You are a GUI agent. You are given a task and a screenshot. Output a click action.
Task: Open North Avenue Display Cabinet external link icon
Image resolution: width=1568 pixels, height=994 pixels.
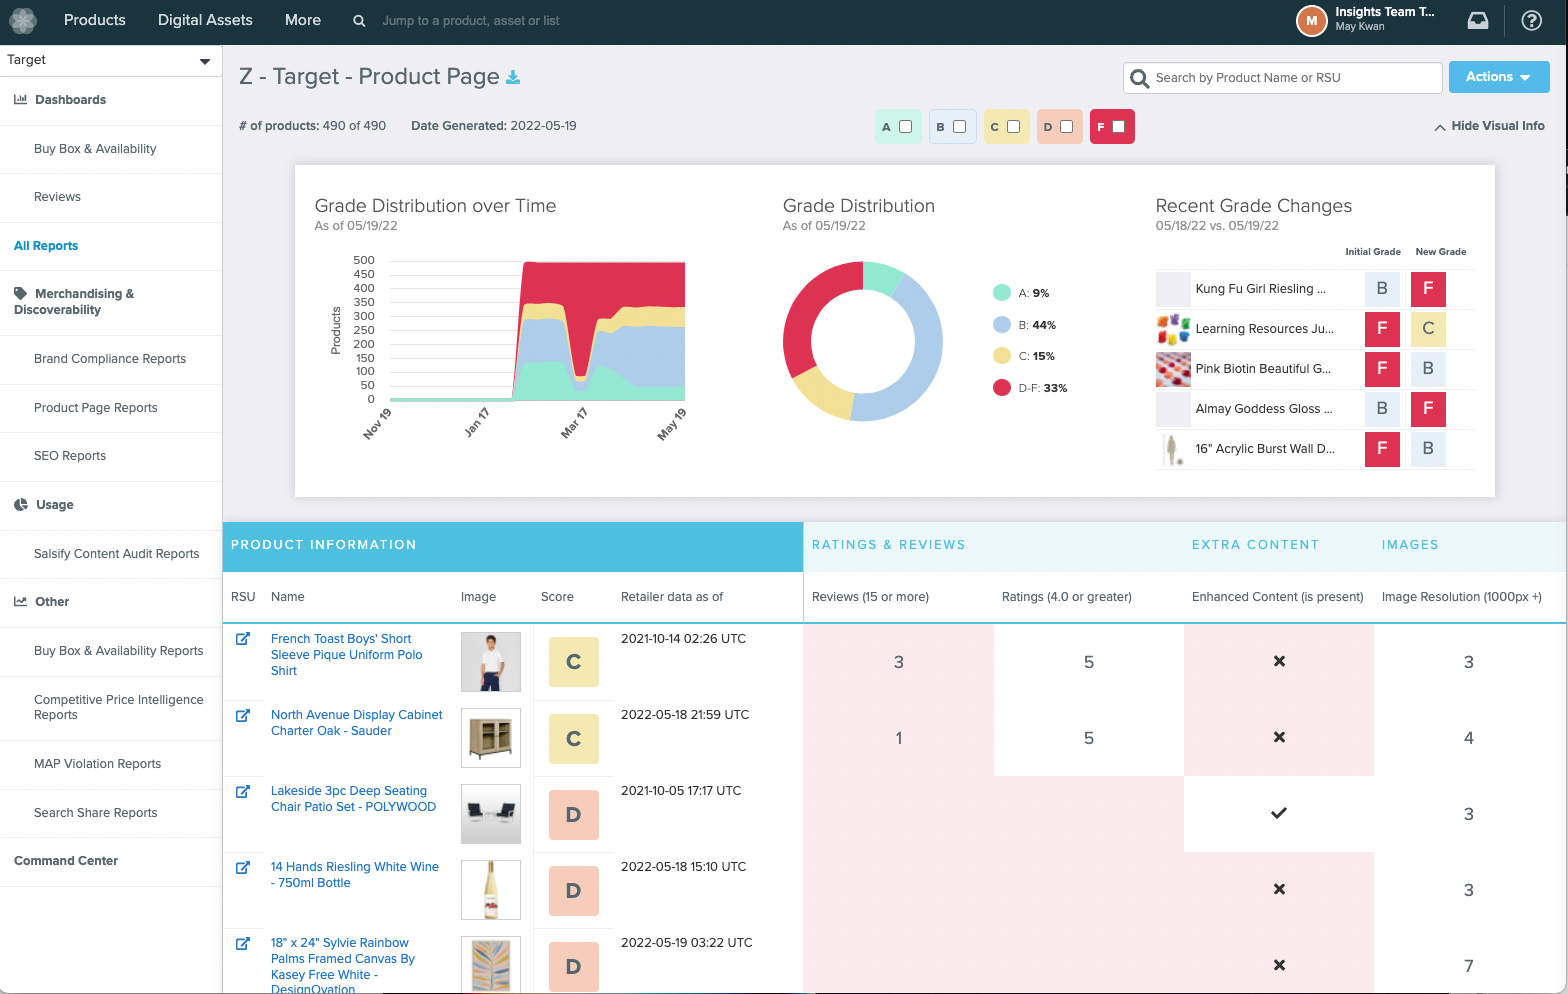(242, 714)
